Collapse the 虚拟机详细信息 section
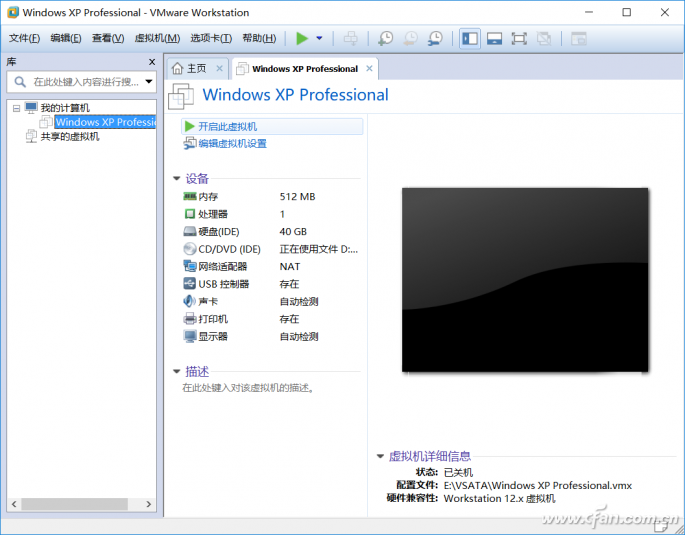Screen dimensions: 685x535 (x=380, y=456)
